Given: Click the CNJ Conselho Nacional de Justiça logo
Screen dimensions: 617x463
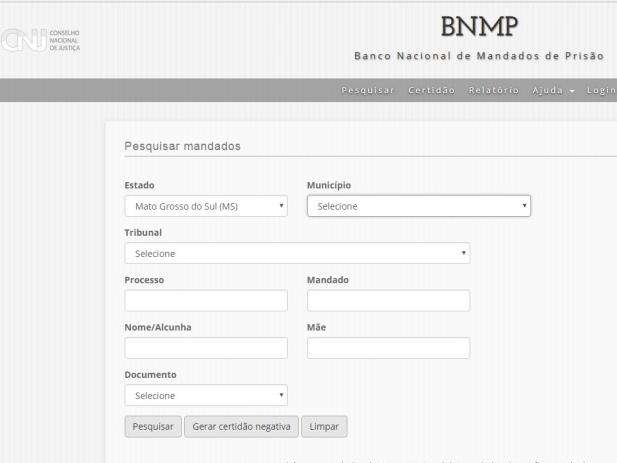Looking at the screenshot, I should [40, 40].
